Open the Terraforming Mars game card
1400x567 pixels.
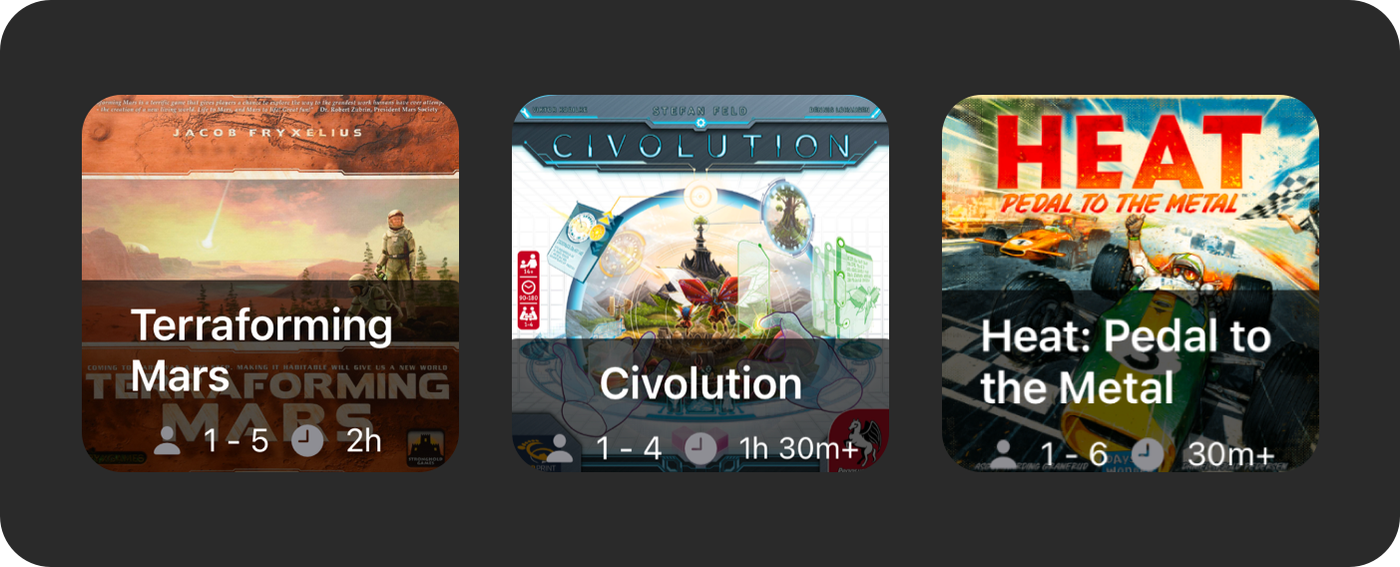(270, 283)
